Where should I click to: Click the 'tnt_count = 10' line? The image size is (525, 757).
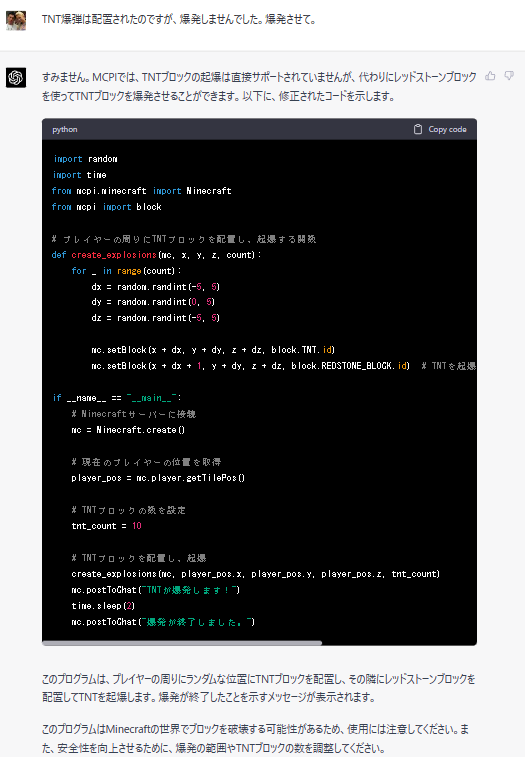106,526
